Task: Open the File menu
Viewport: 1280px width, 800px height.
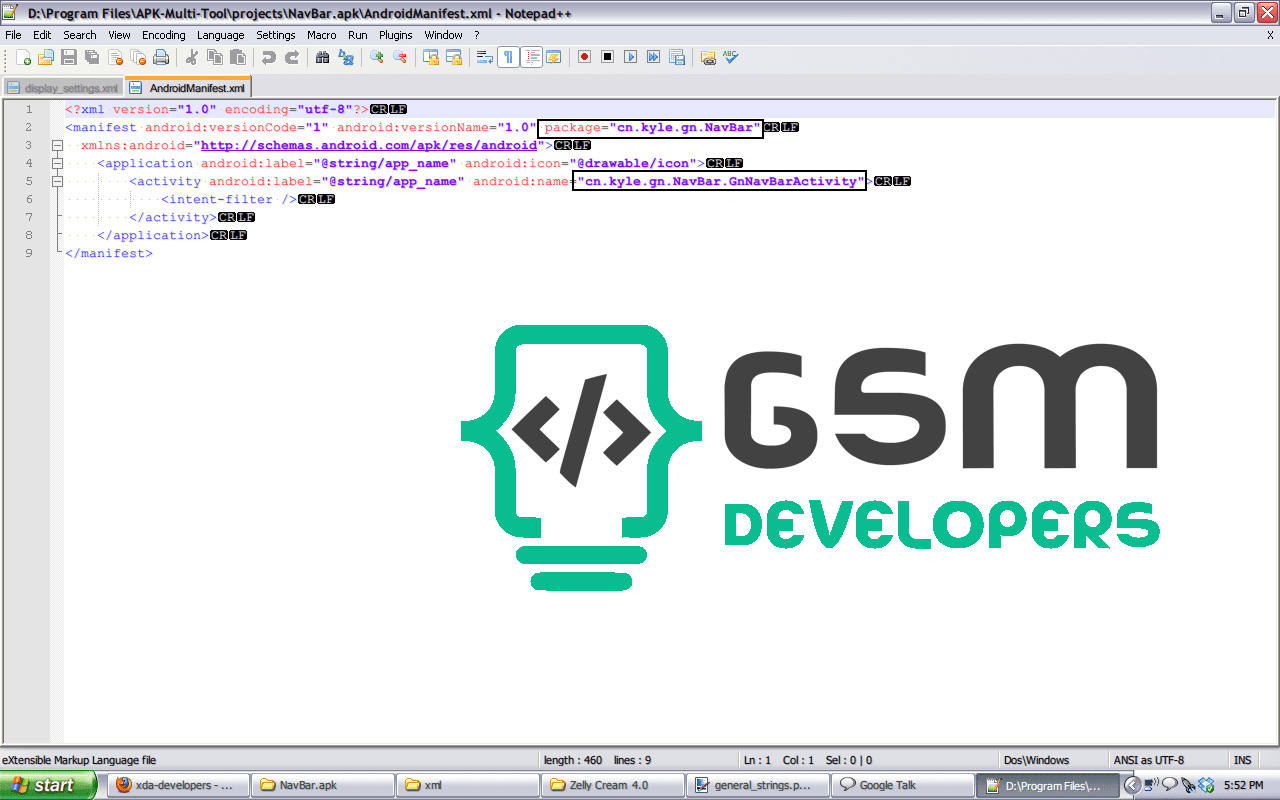Action: point(13,35)
